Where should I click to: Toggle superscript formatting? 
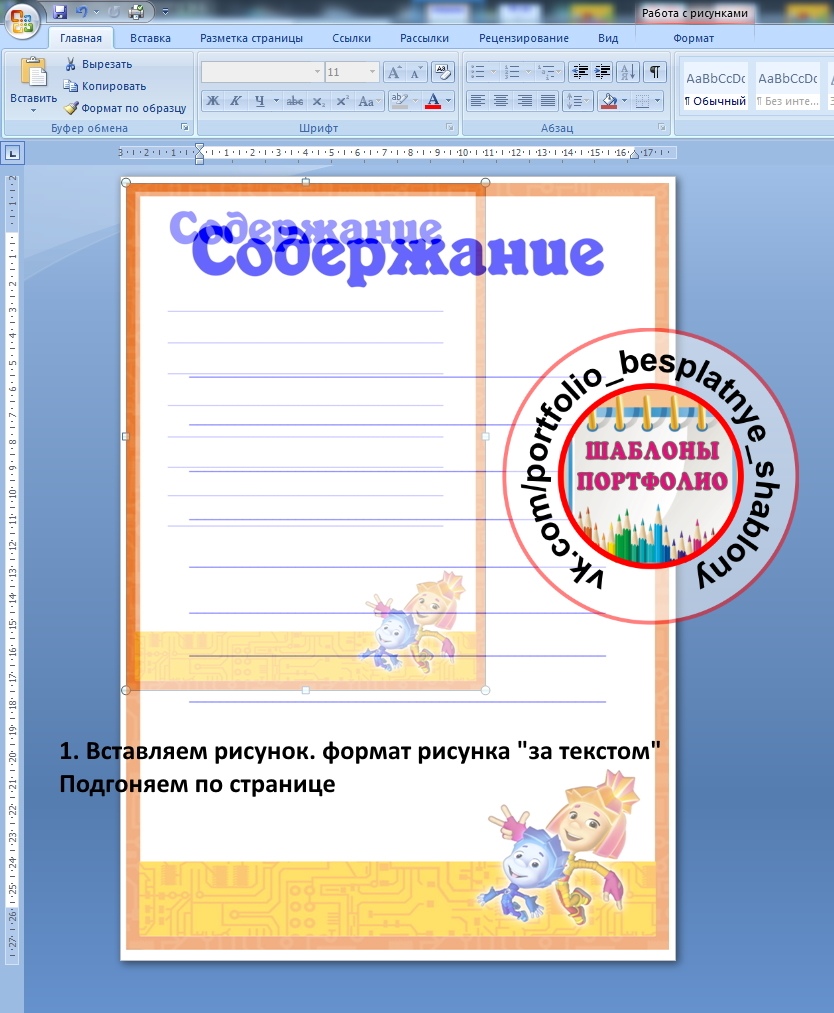342,101
